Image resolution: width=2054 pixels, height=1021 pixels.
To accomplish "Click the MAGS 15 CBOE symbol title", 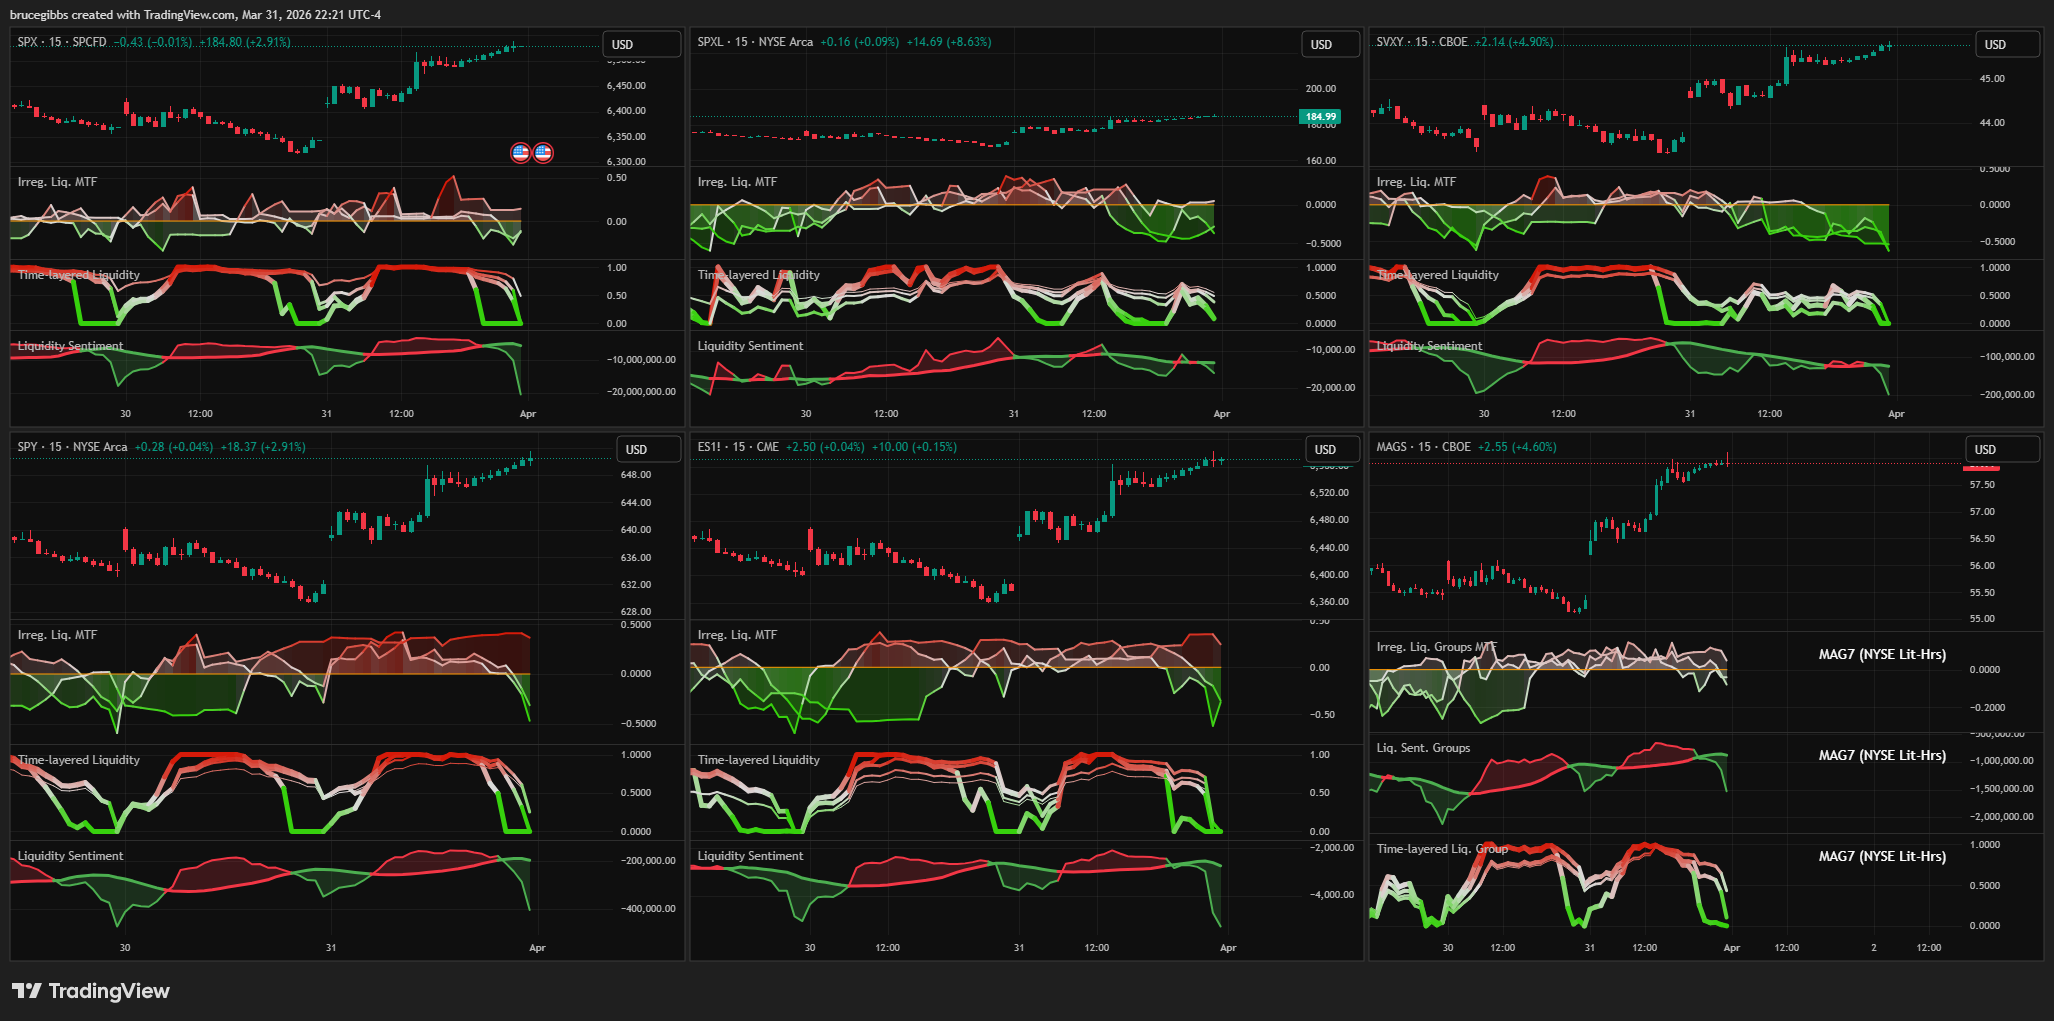I will (x=1423, y=447).
